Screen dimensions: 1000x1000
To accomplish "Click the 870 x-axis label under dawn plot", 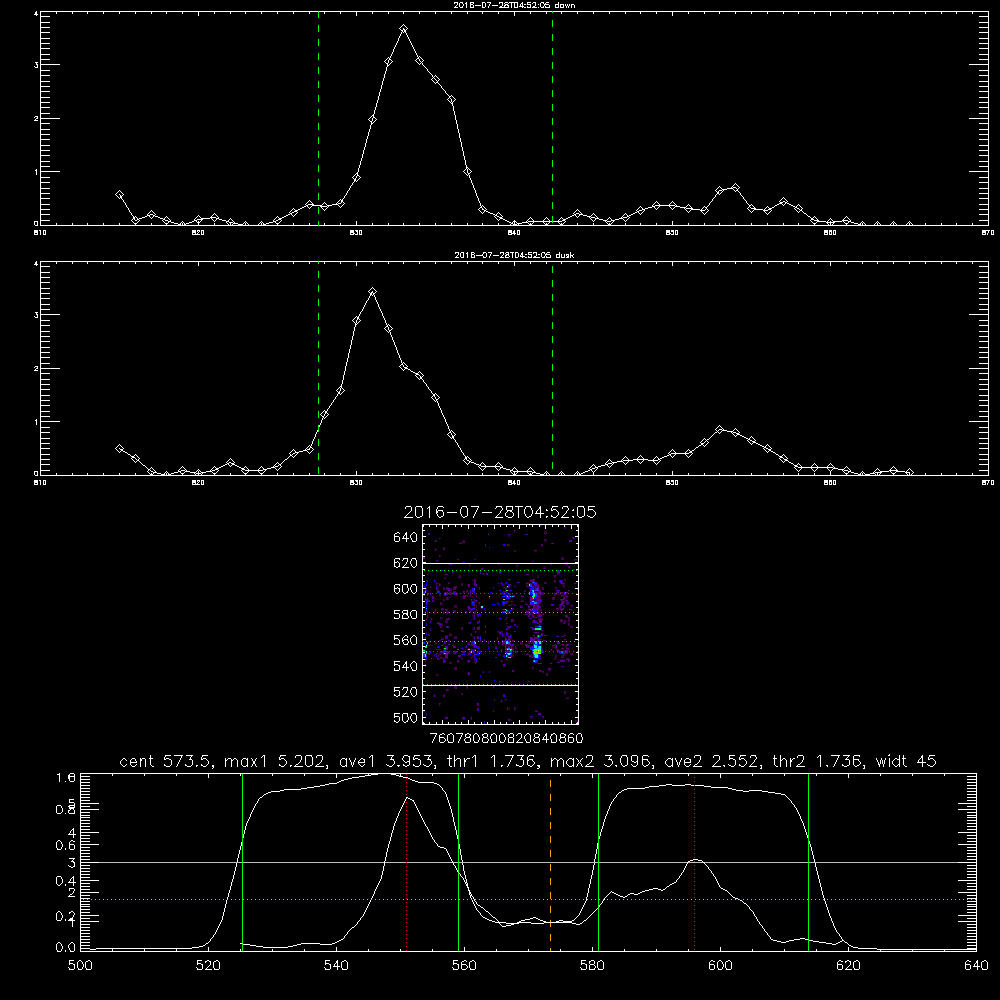I will [x=987, y=233].
